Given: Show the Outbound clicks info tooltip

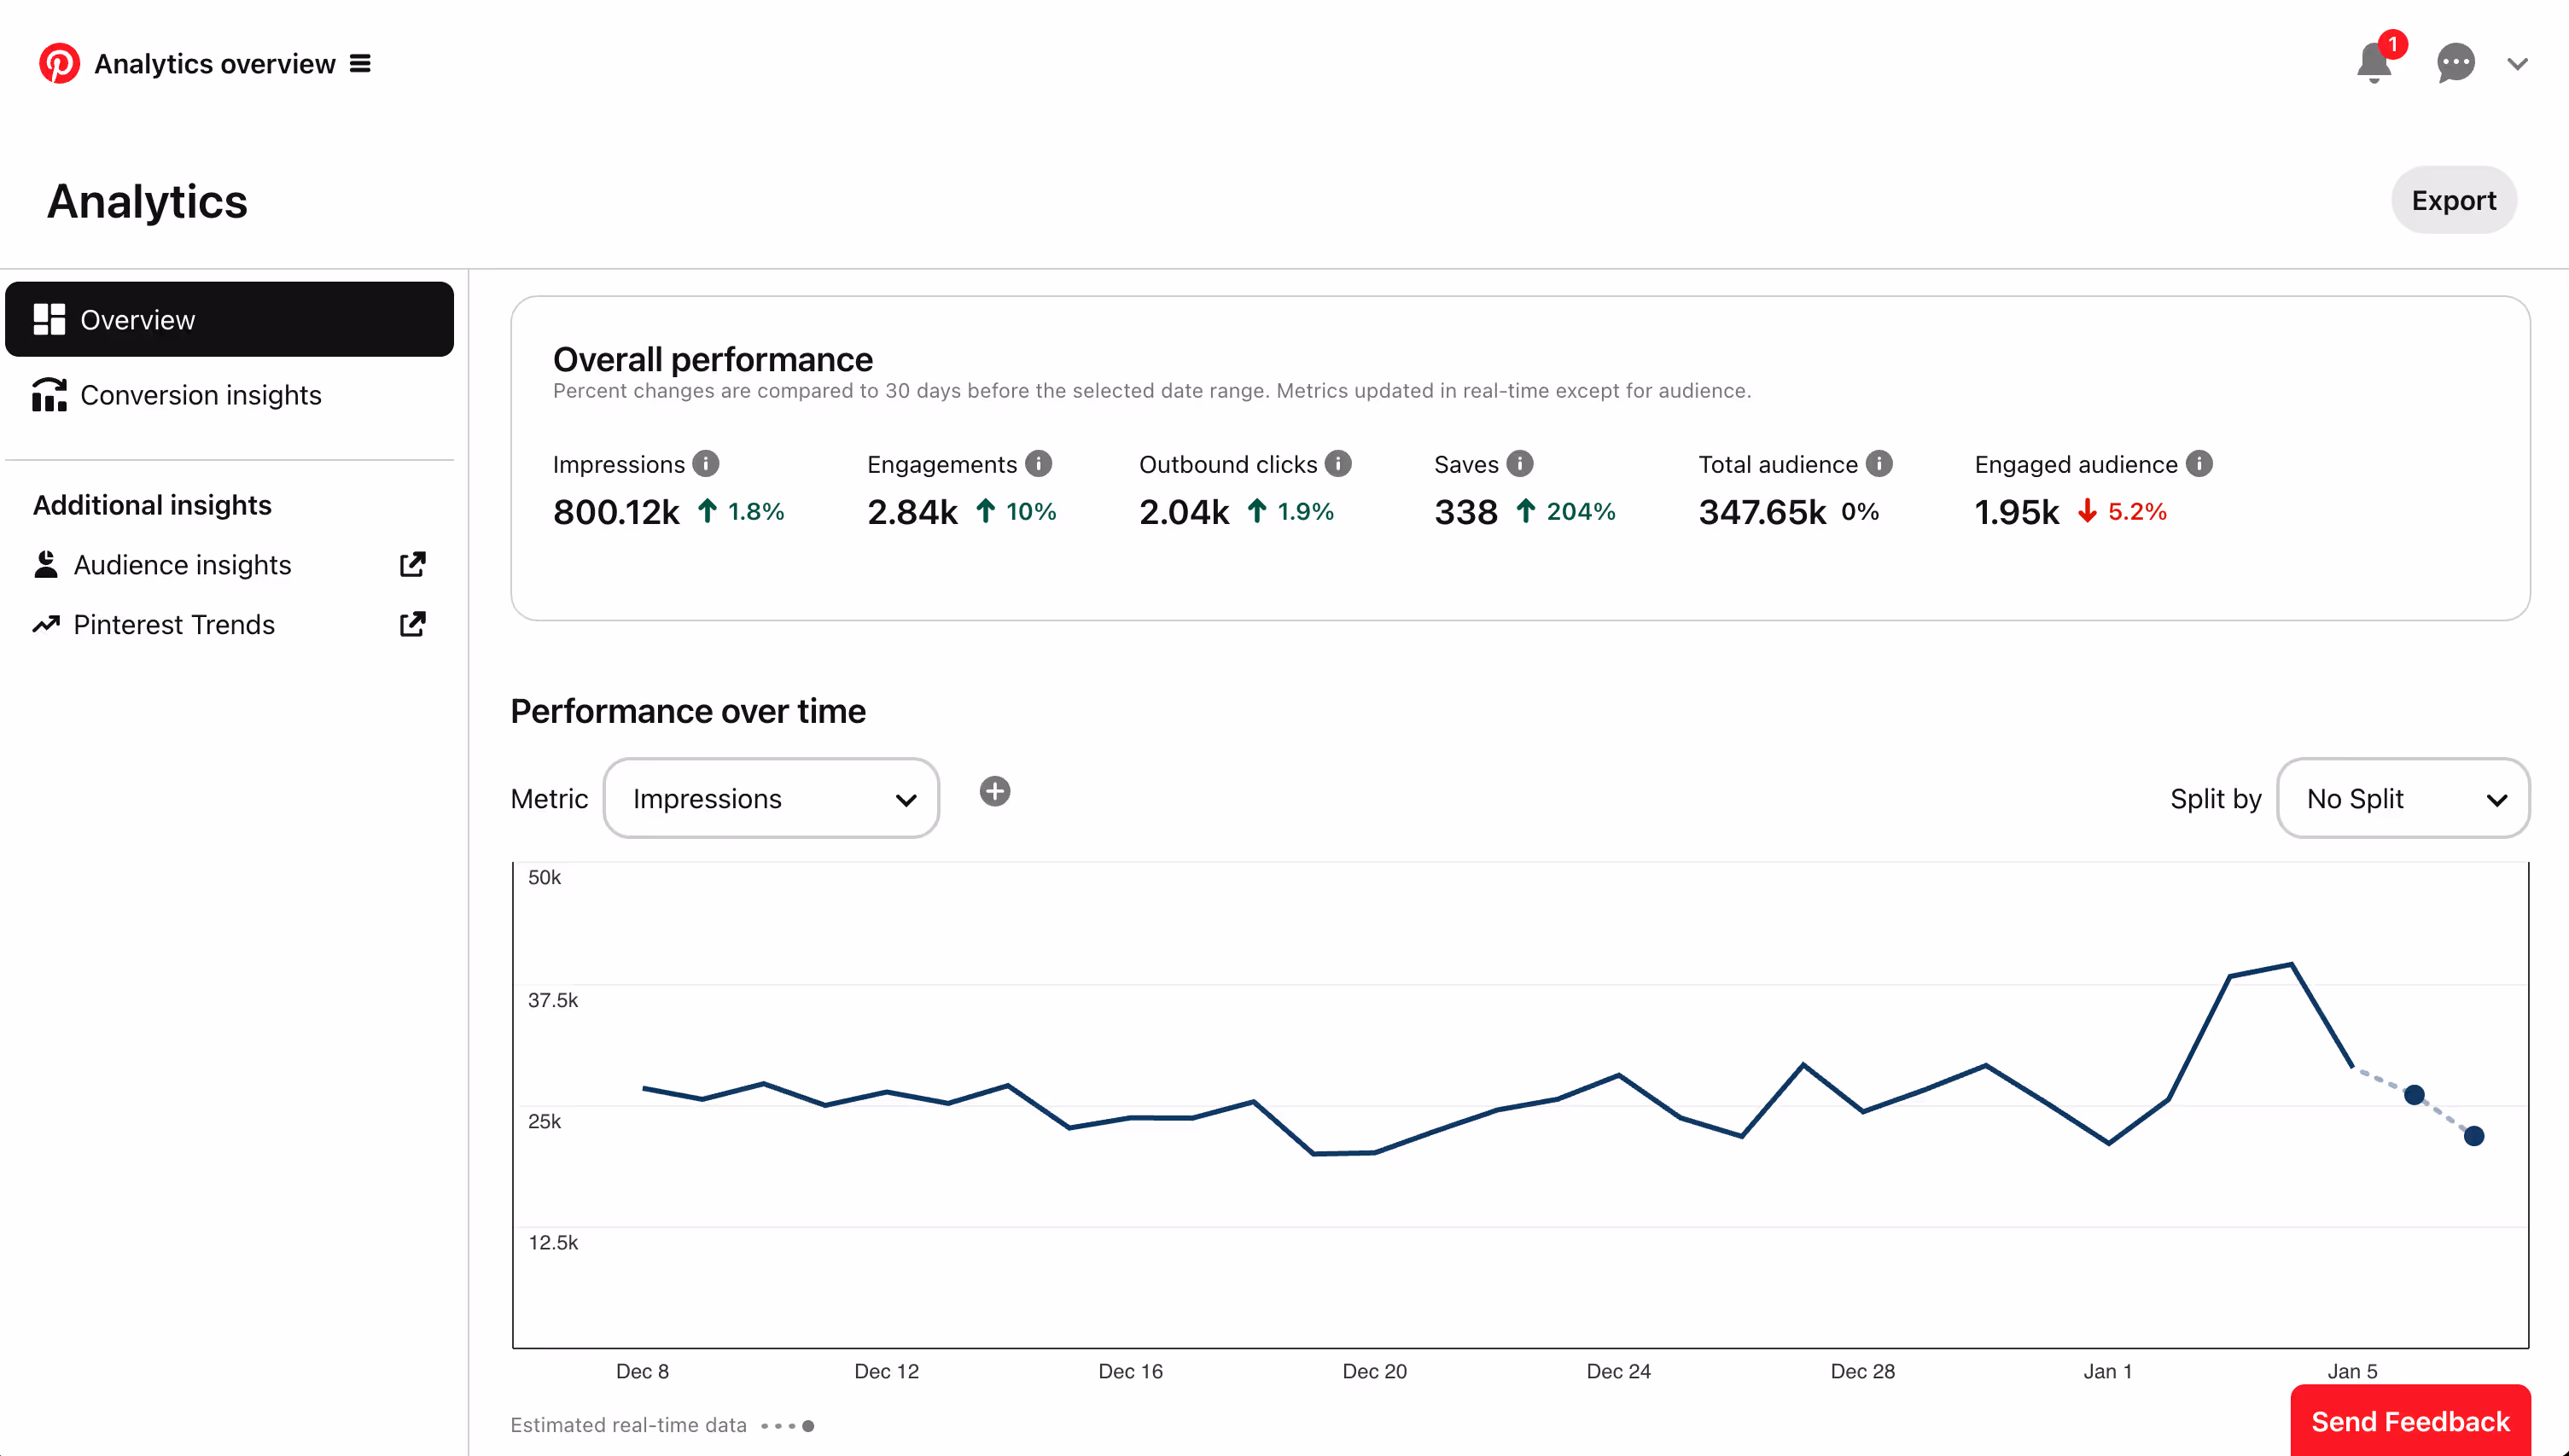Looking at the screenshot, I should click(1338, 463).
